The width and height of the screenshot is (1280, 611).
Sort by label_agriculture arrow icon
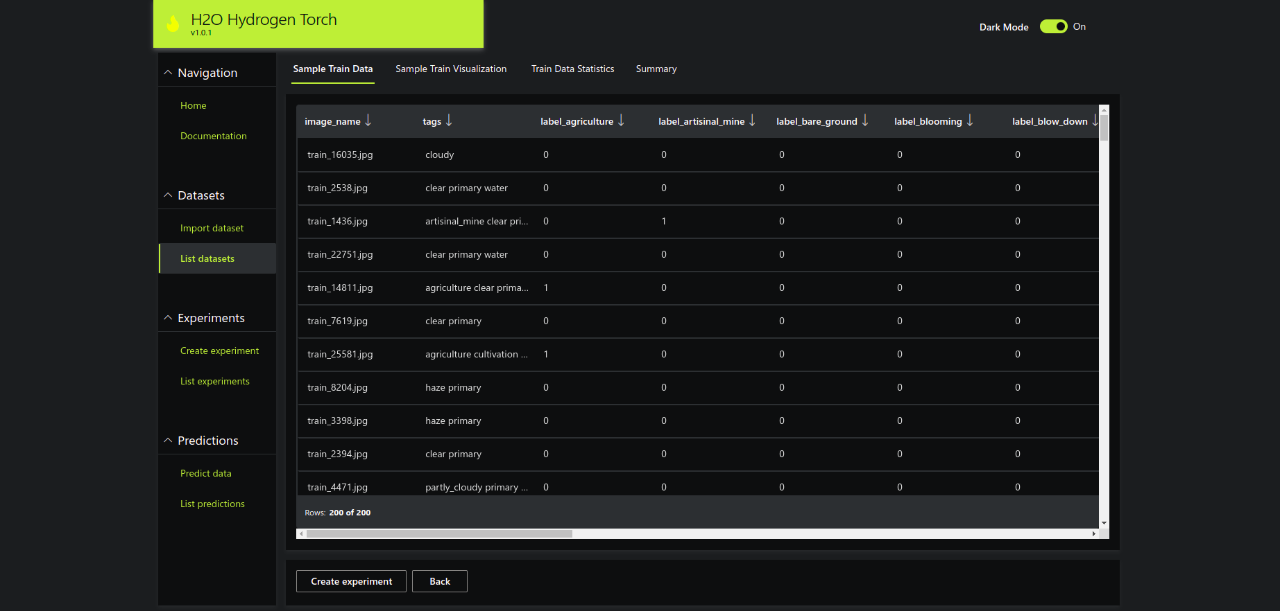[x=621, y=121]
